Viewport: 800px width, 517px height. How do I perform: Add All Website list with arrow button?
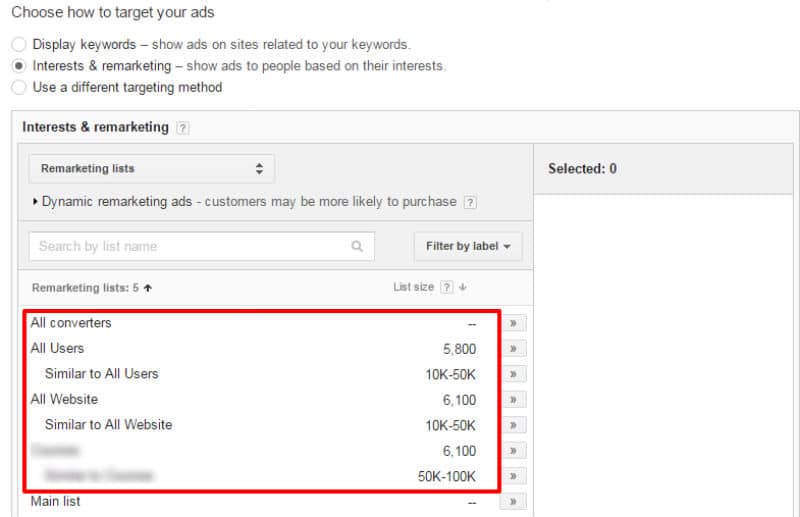tap(513, 400)
